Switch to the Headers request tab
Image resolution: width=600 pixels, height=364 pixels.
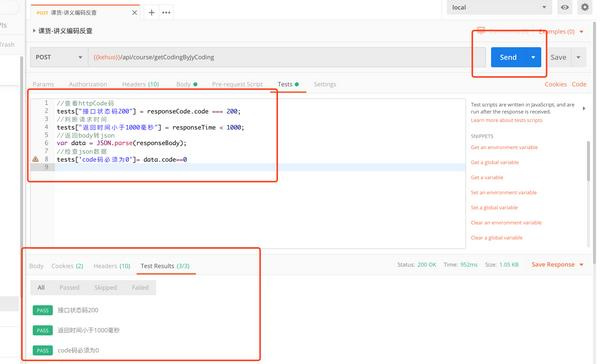[140, 84]
